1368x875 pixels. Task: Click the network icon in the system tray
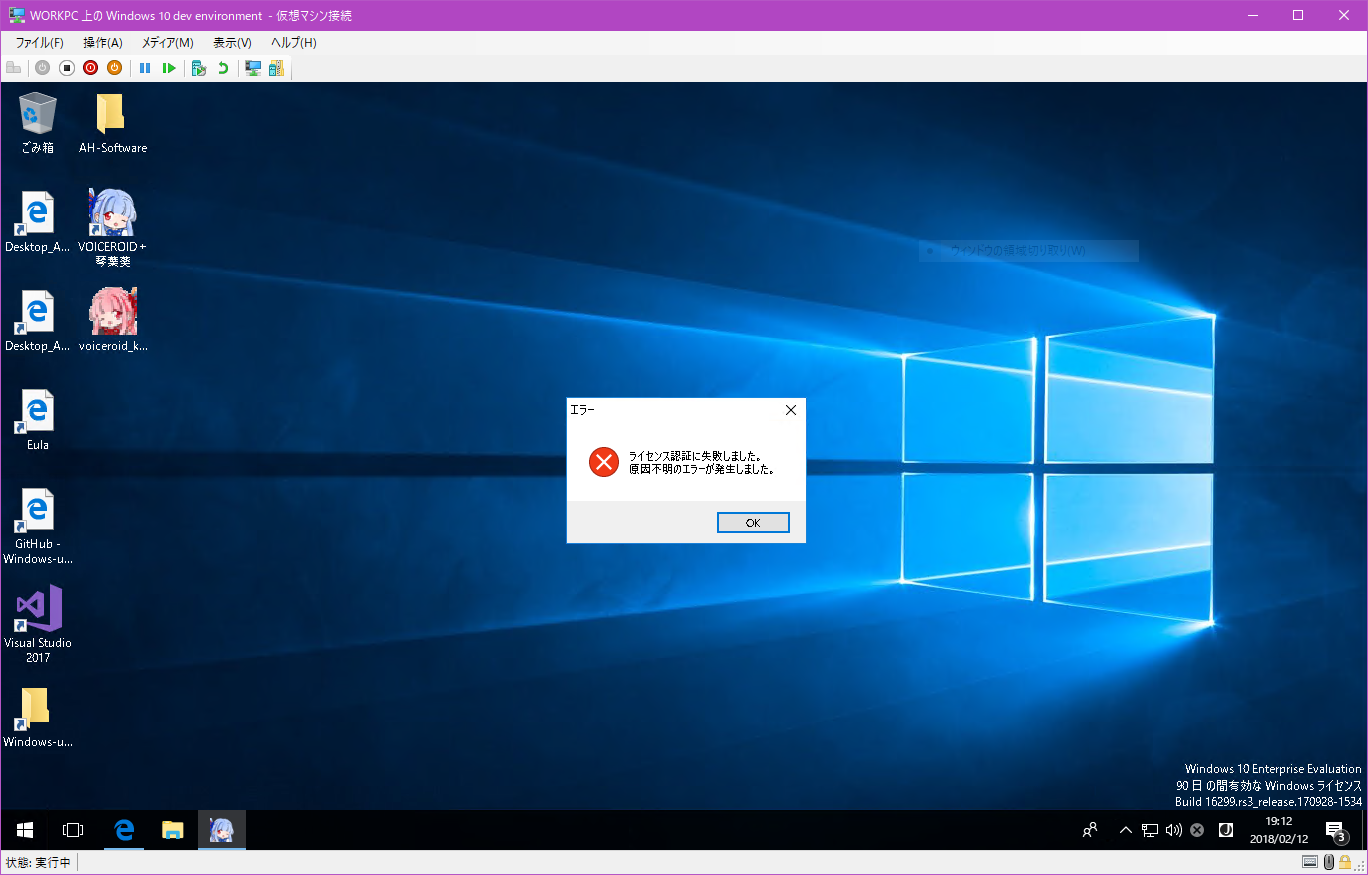point(1150,830)
